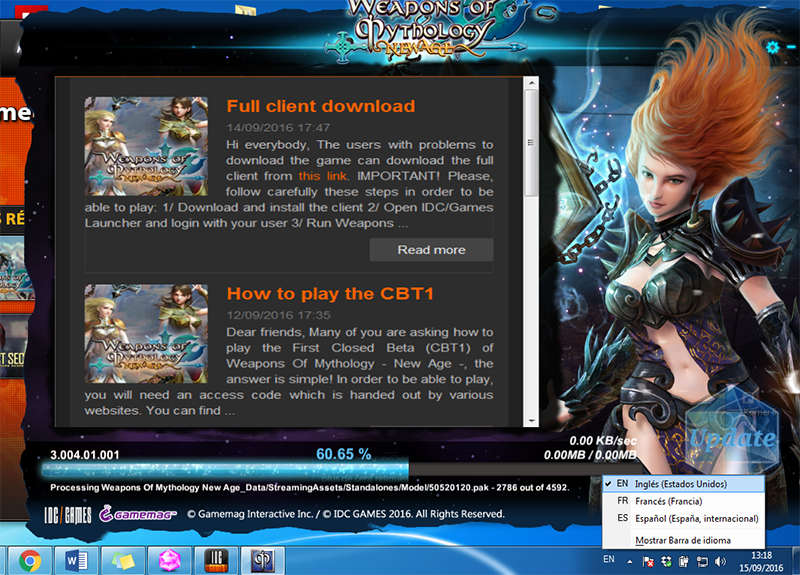The image size is (800, 575).
Task: Click the Gamemag logo in footer
Action: tap(139, 515)
